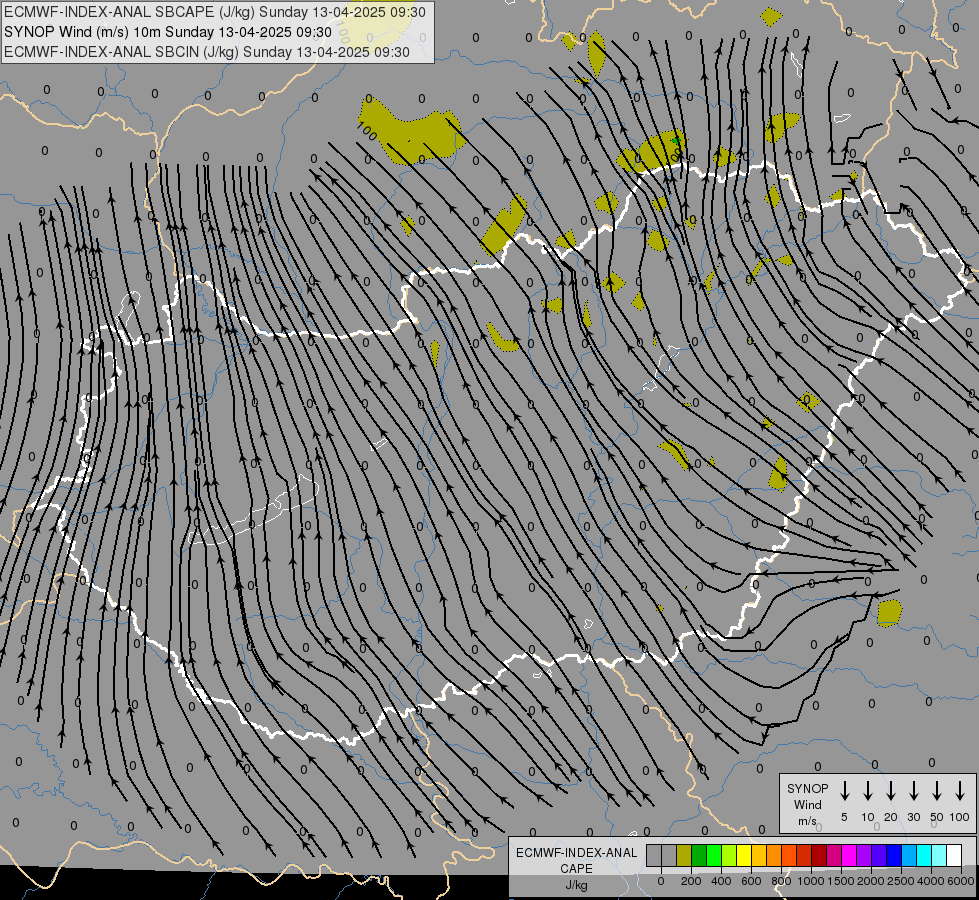This screenshot has width=979, height=900.
Task: Click the '600' tick label on CAPE scale
Action: pos(751,881)
